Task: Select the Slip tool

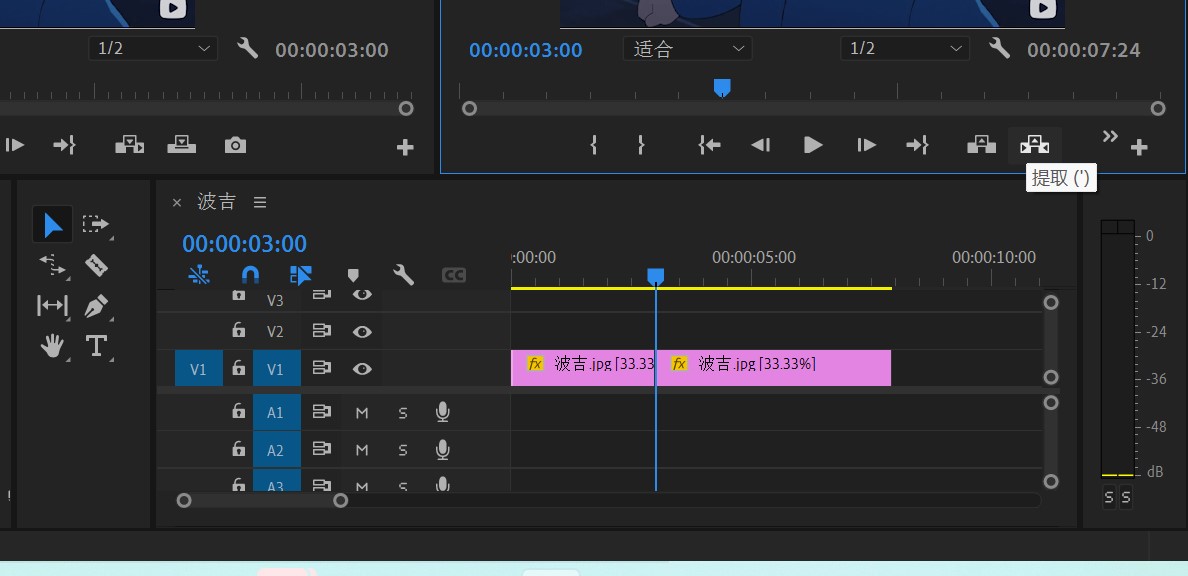Action: coord(52,306)
